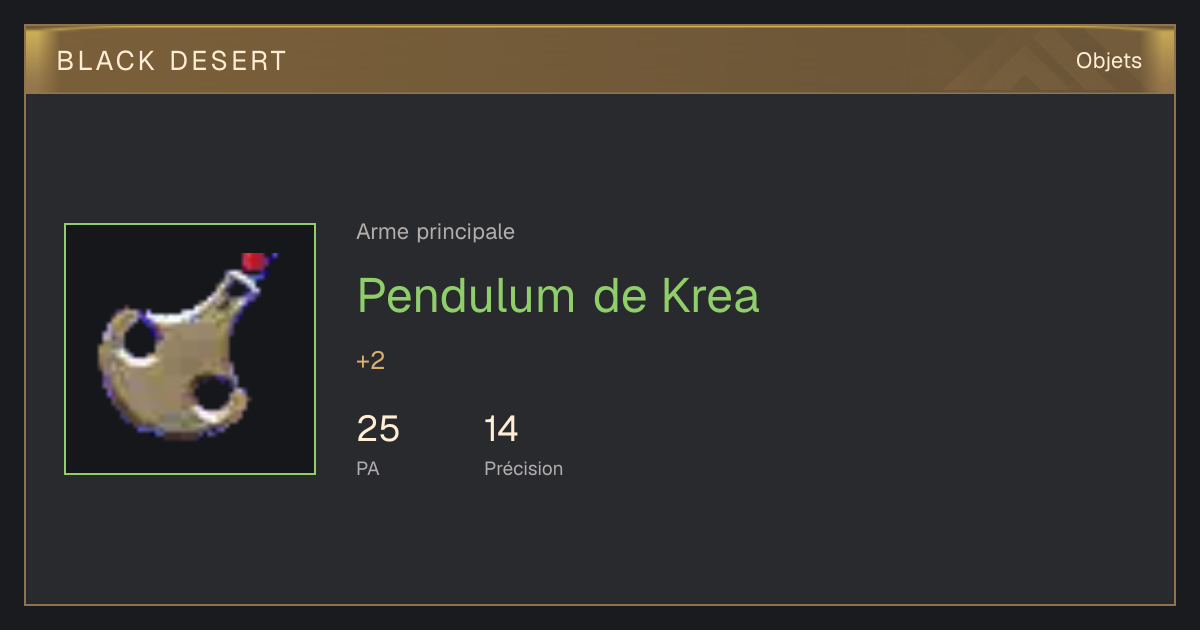Click the +2 enhancement level text
The image size is (1200, 630).
(370, 361)
